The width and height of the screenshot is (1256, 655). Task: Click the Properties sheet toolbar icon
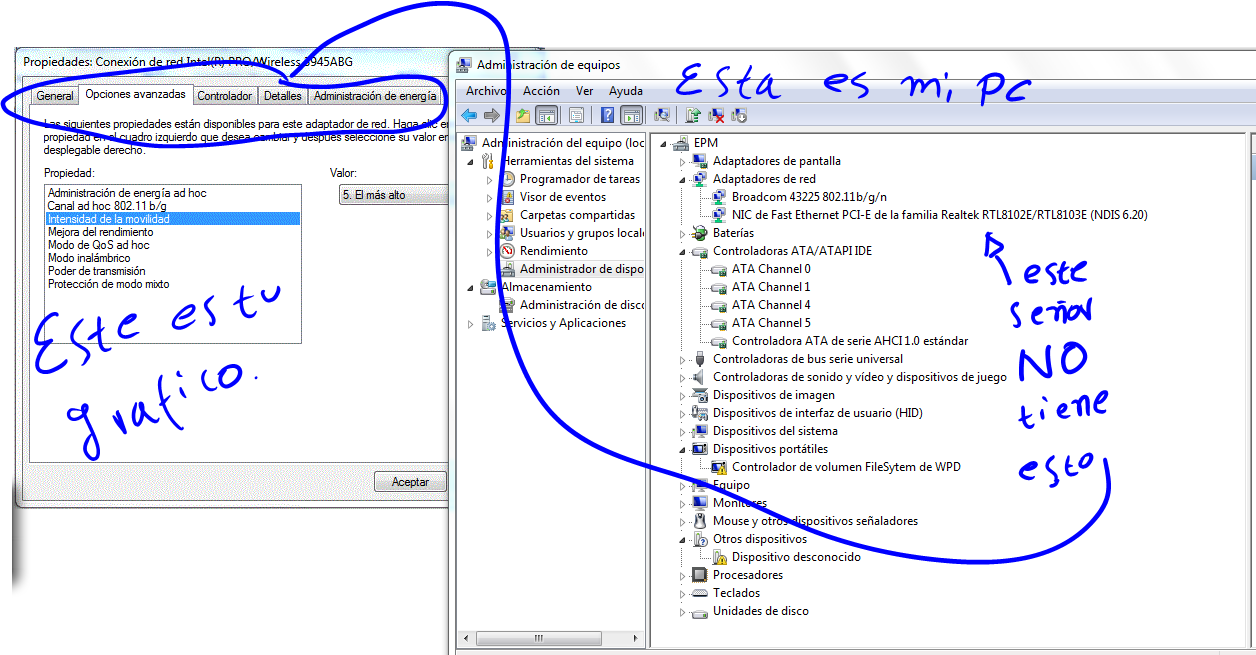click(x=576, y=116)
